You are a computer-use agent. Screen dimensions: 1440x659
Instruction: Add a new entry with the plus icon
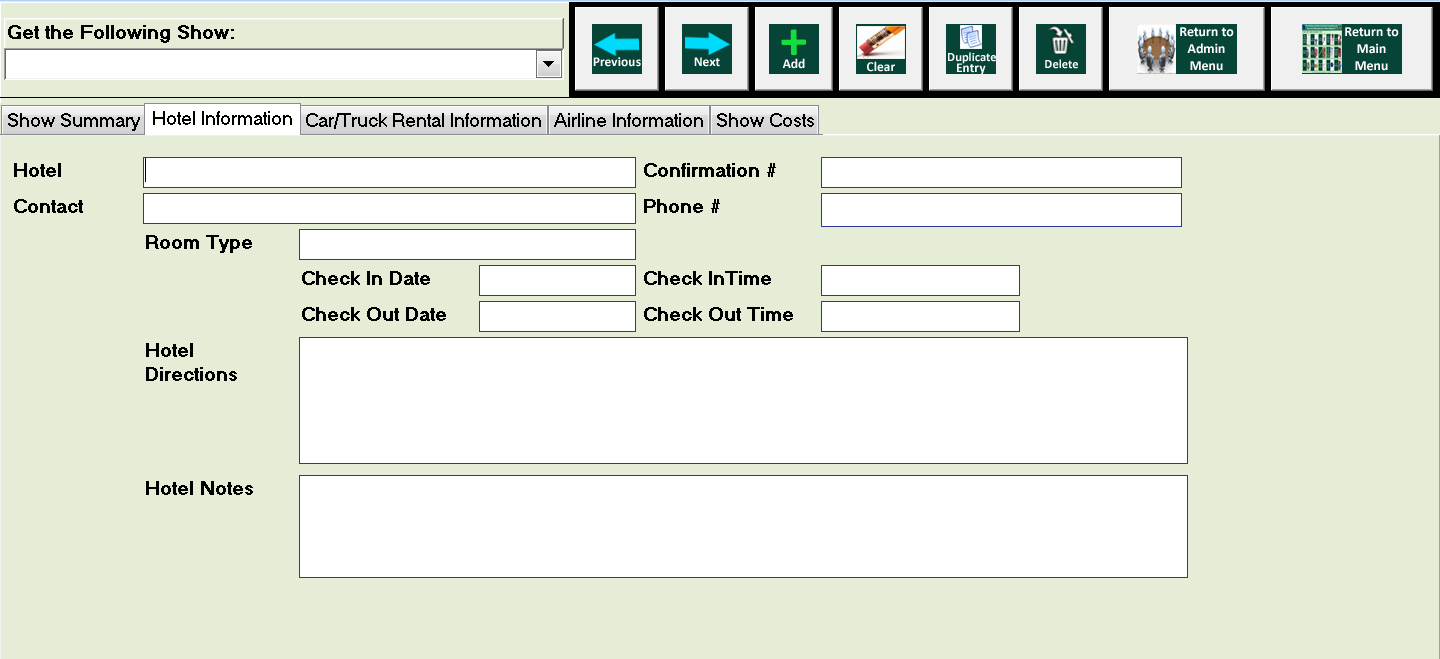point(794,49)
